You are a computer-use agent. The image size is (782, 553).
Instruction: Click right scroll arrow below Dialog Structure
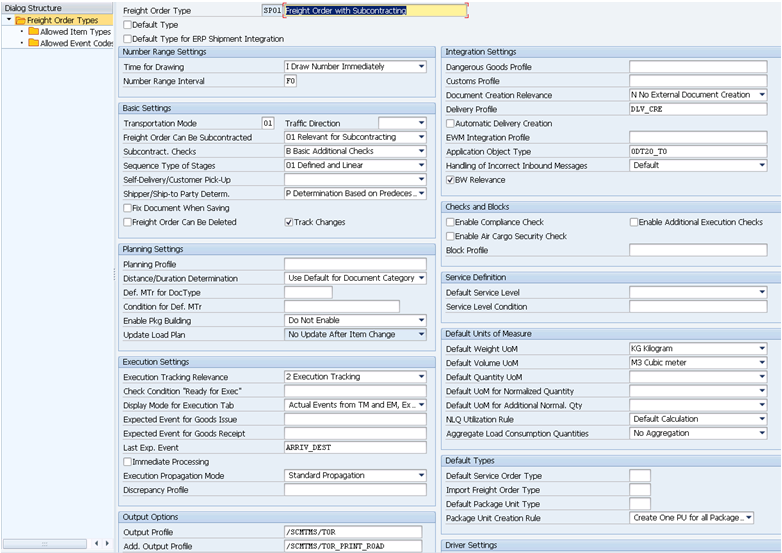107,543
